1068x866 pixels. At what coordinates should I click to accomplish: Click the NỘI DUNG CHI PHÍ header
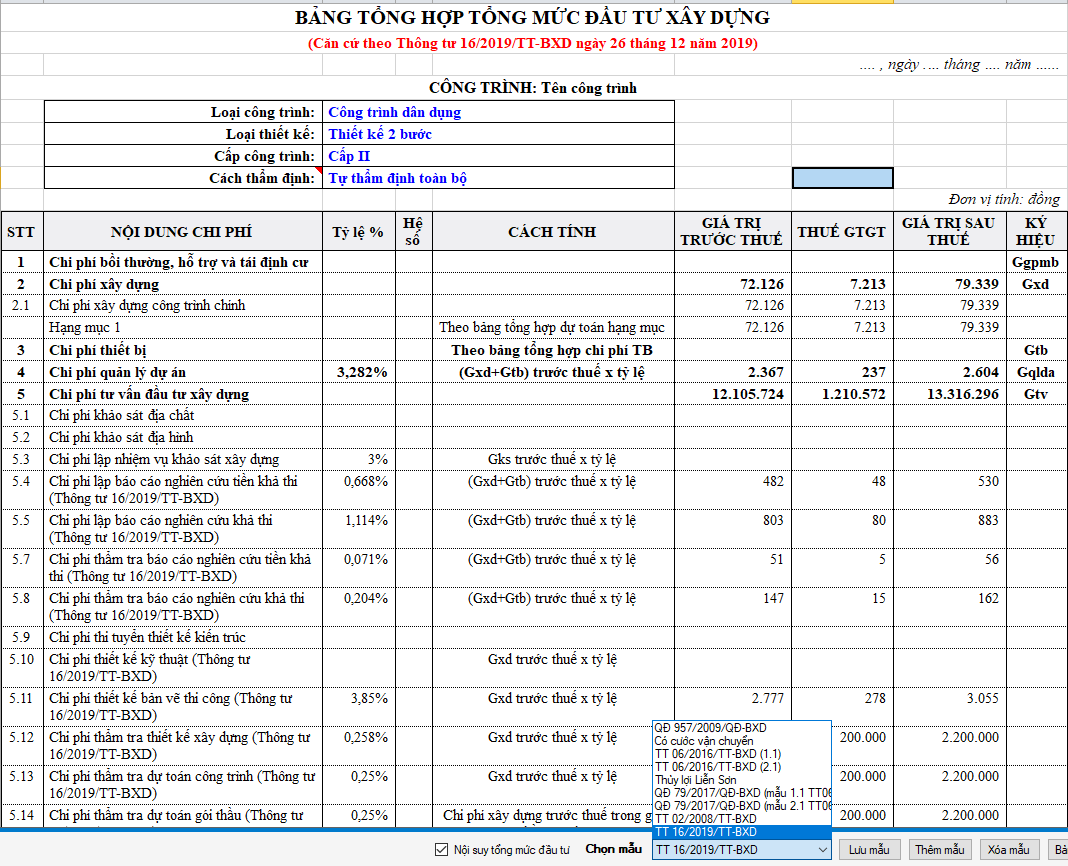(183, 232)
